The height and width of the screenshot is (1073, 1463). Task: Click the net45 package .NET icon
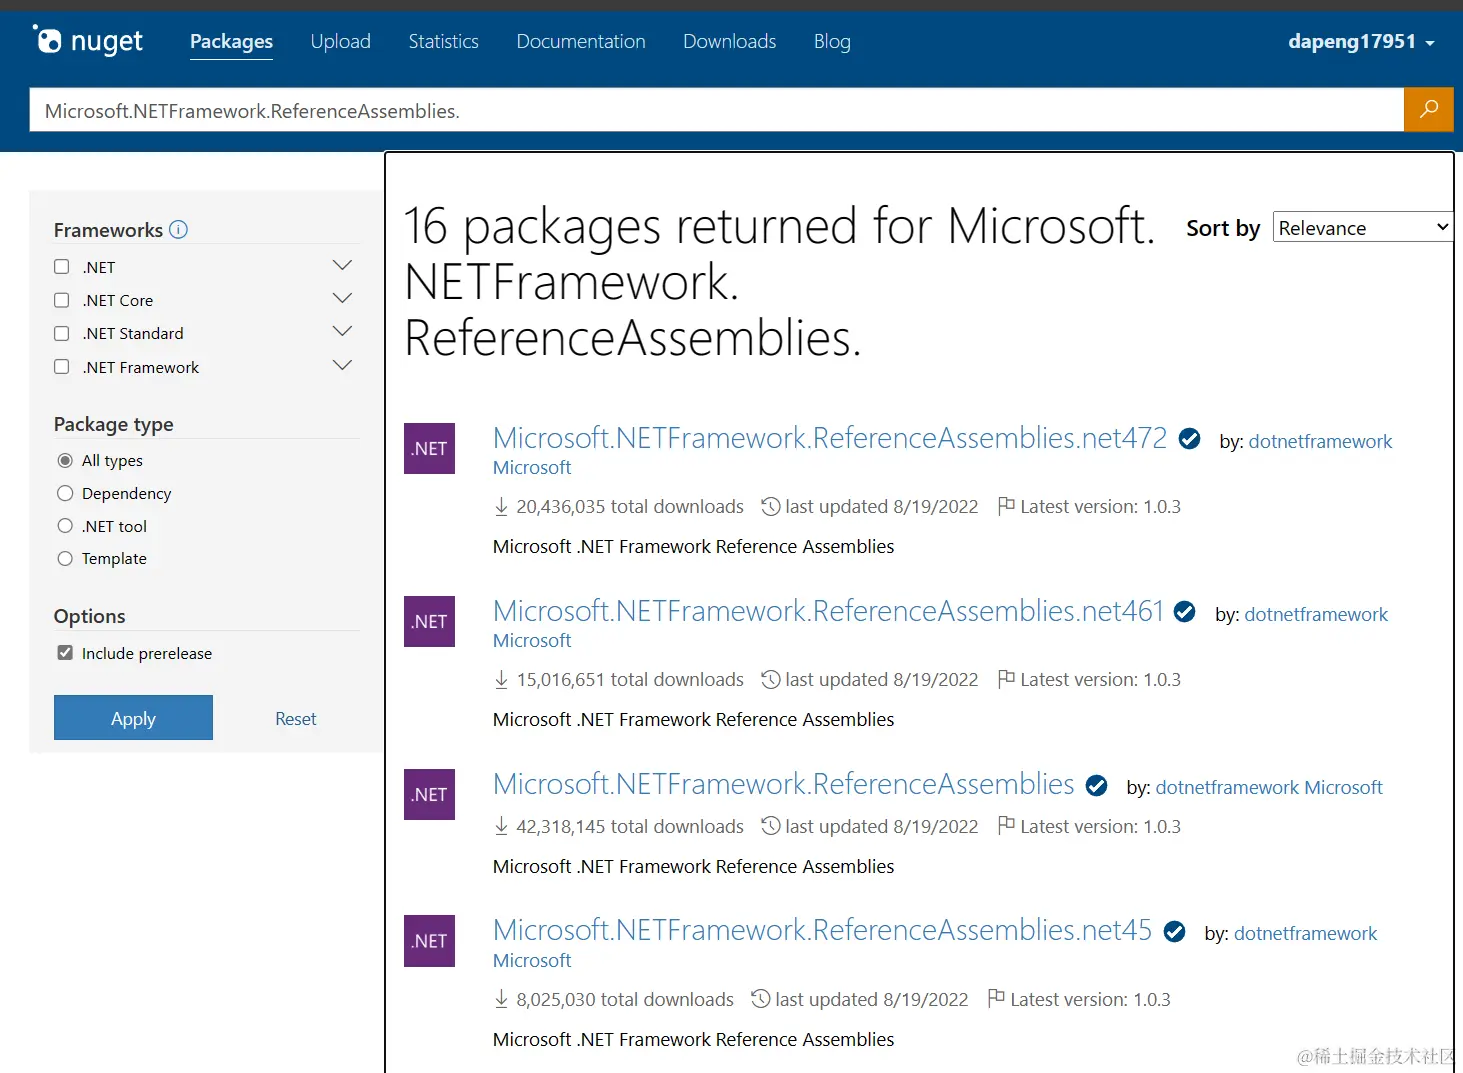[x=429, y=941]
